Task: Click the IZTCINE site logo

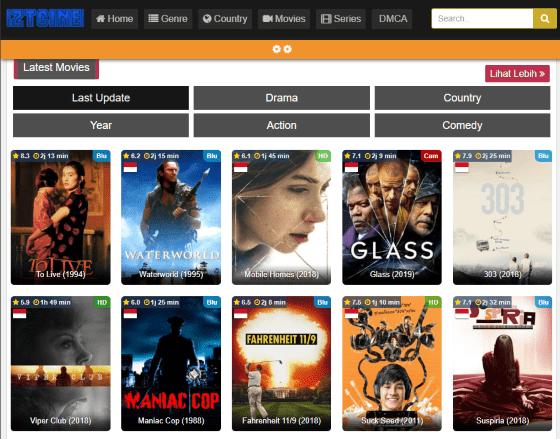Action: (x=45, y=18)
